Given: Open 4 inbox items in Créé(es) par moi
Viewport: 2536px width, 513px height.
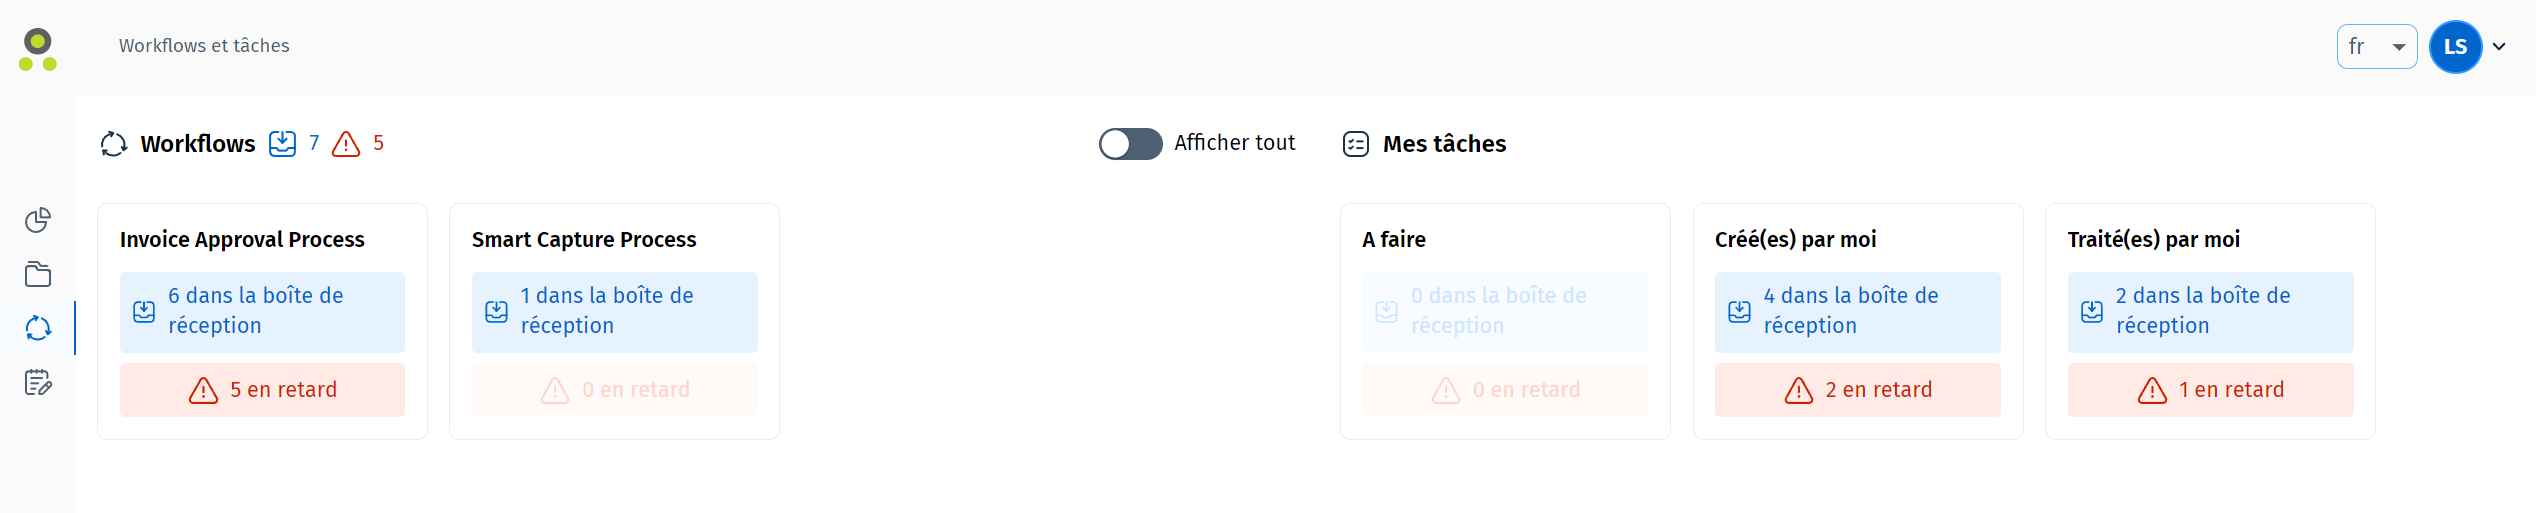Looking at the screenshot, I should tap(1857, 312).
